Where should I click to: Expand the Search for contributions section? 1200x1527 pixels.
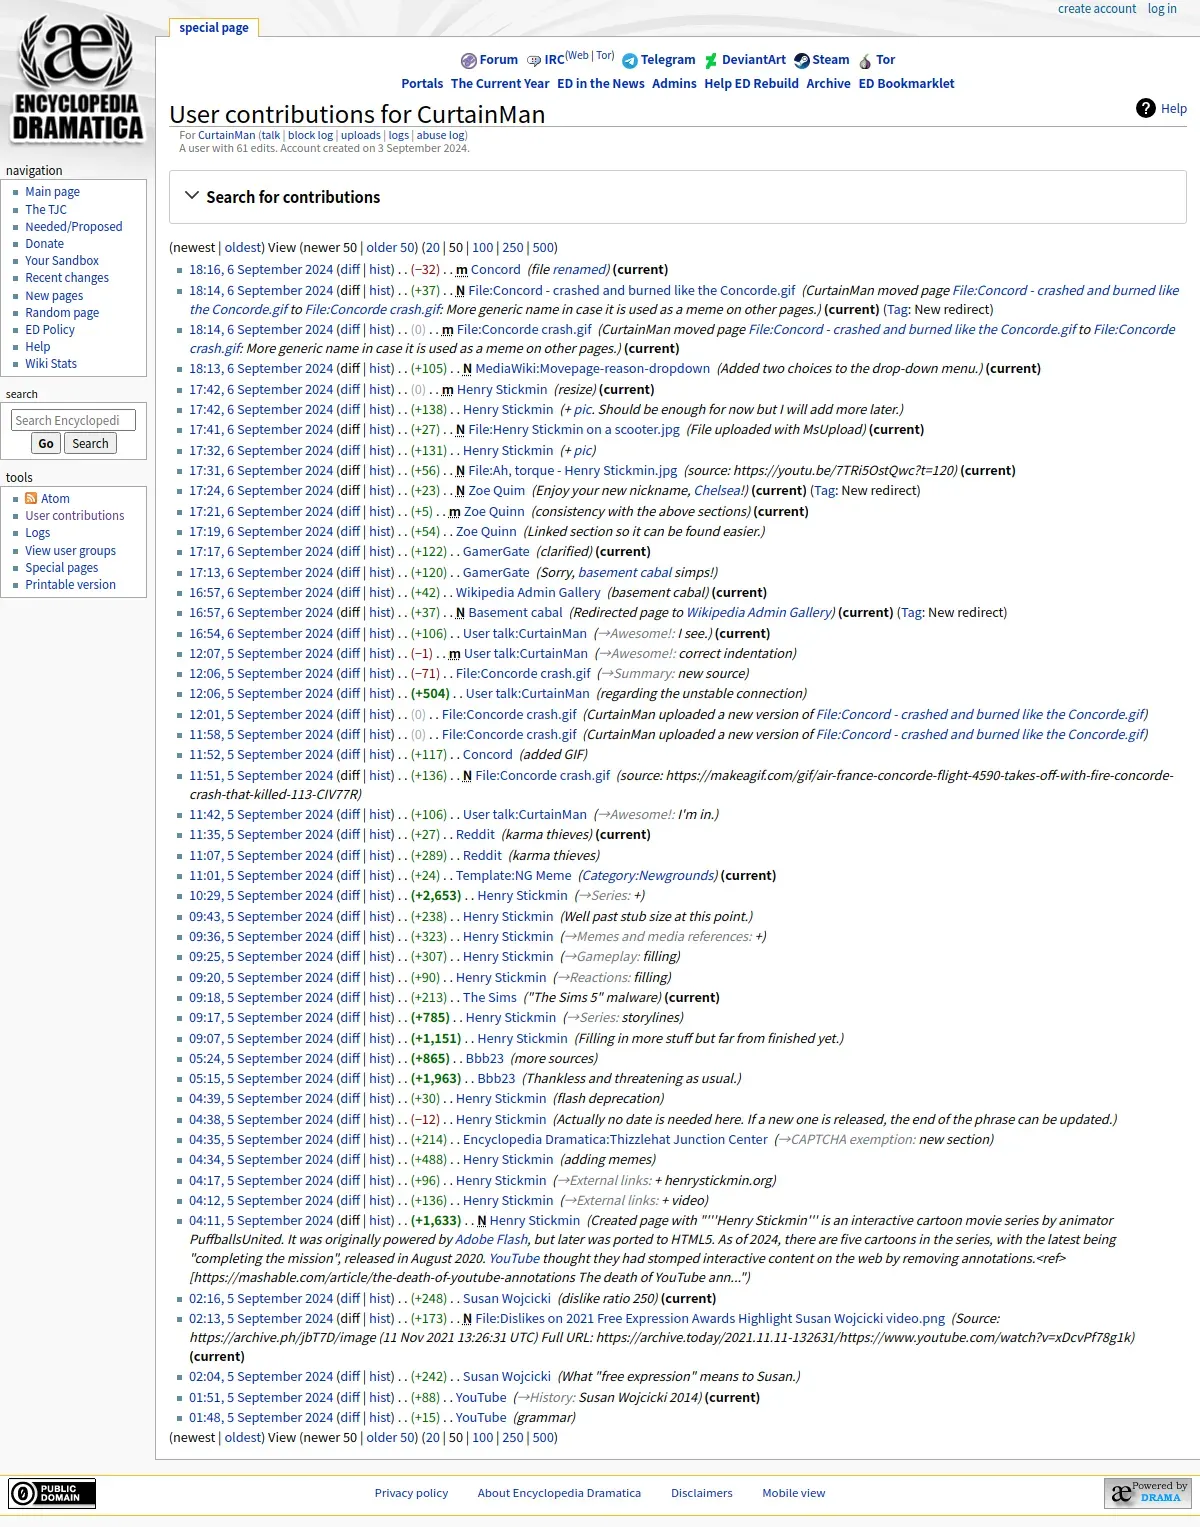tap(678, 197)
